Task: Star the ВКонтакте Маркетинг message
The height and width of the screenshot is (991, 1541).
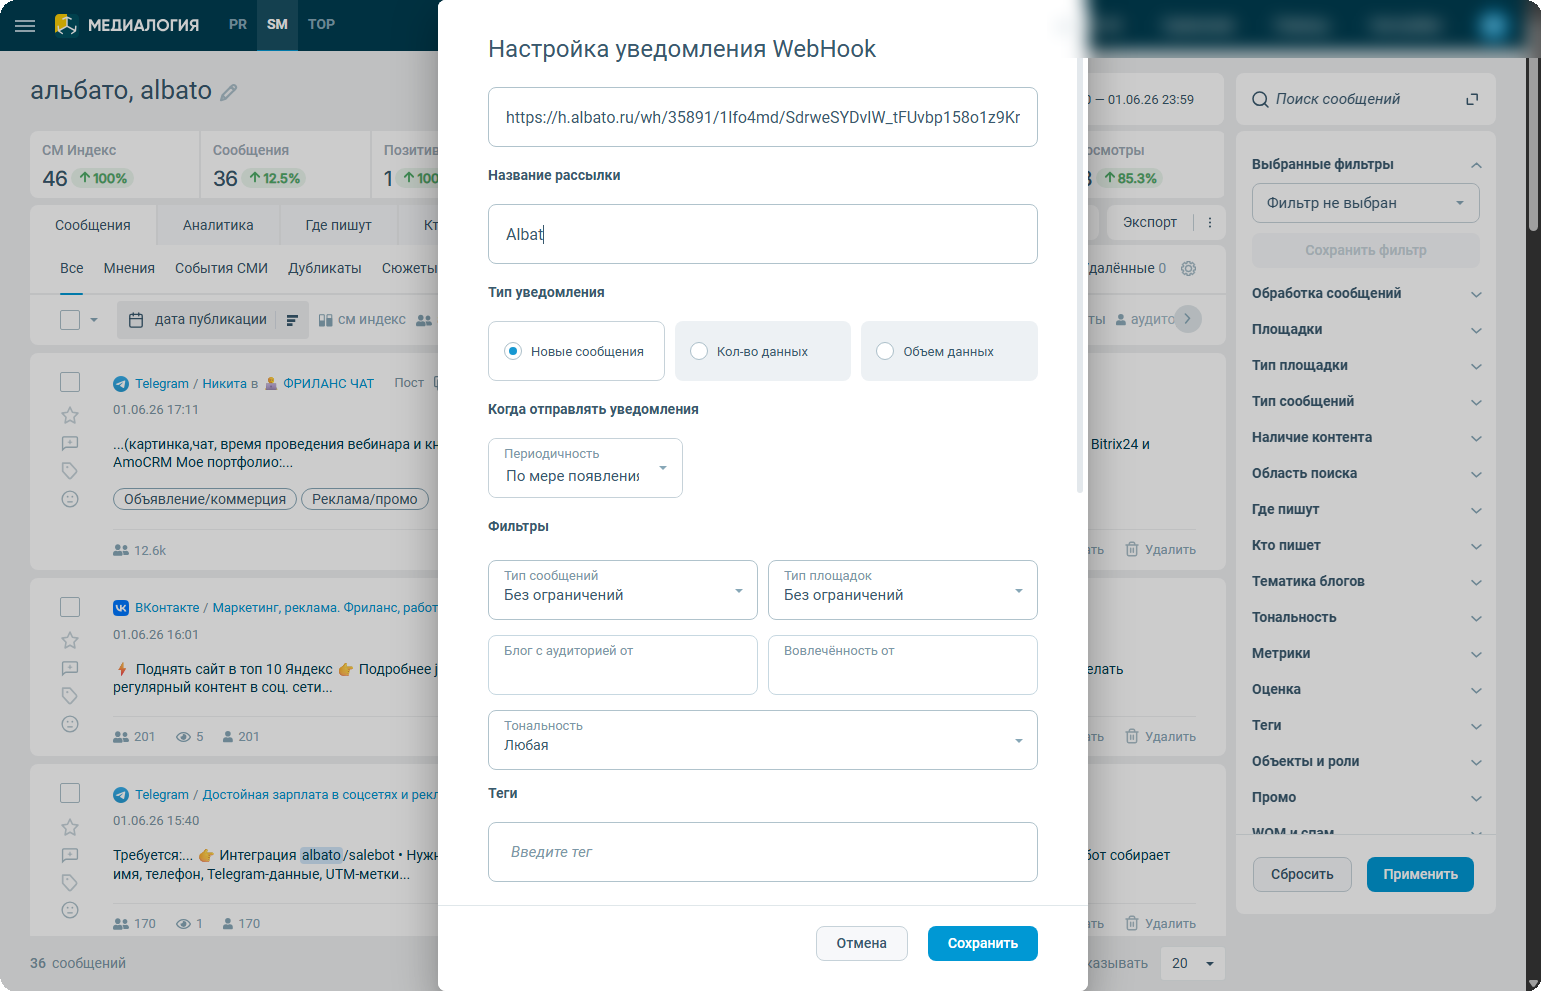Action: click(70, 640)
